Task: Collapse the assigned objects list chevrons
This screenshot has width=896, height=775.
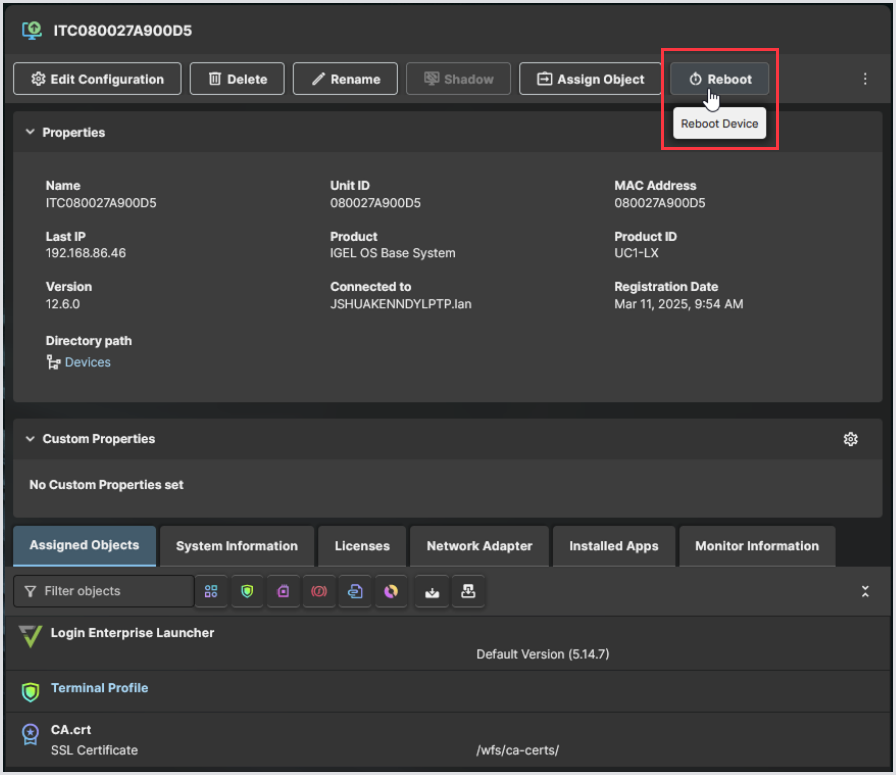Action: click(x=865, y=592)
